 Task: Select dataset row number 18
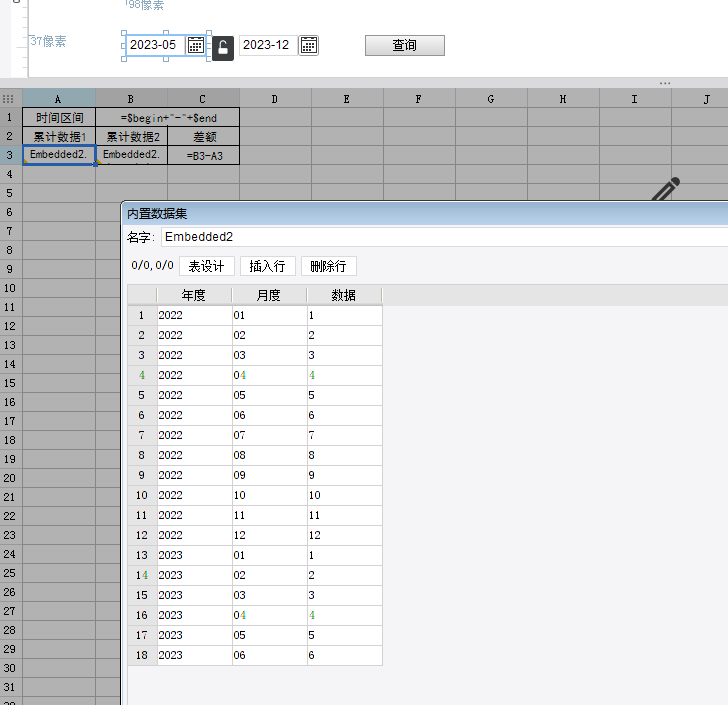(142, 655)
